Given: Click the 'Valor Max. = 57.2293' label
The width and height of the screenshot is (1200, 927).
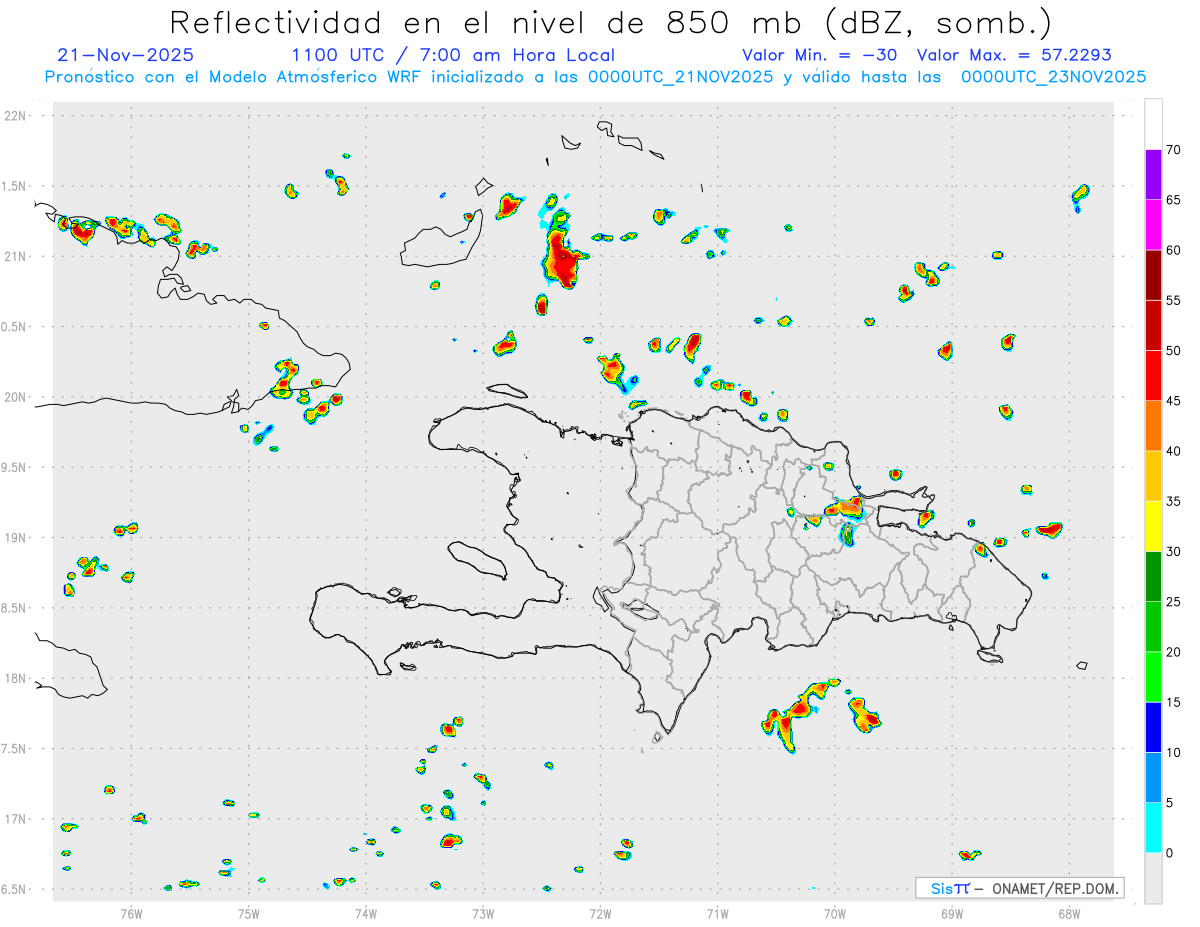Looking at the screenshot, I should tap(1014, 55).
